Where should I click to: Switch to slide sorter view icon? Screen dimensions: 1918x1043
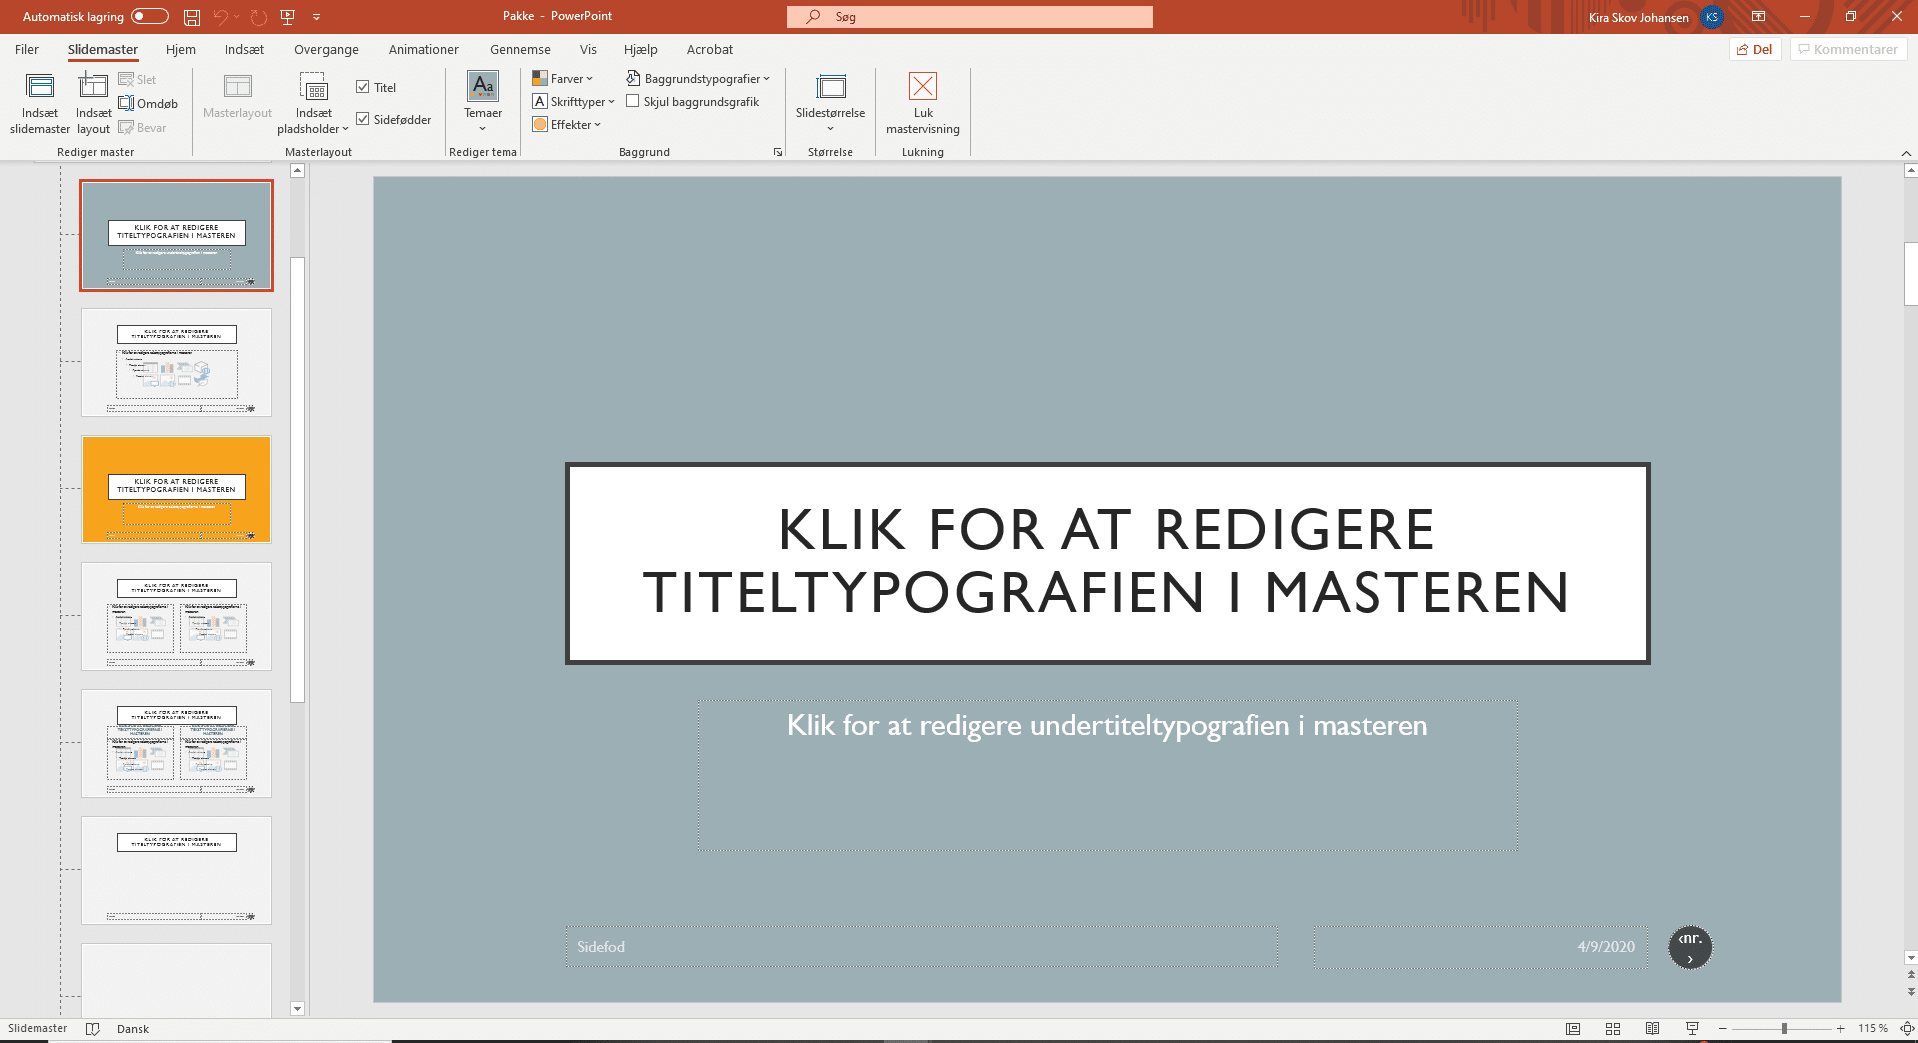pyautogui.click(x=1613, y=1029)
